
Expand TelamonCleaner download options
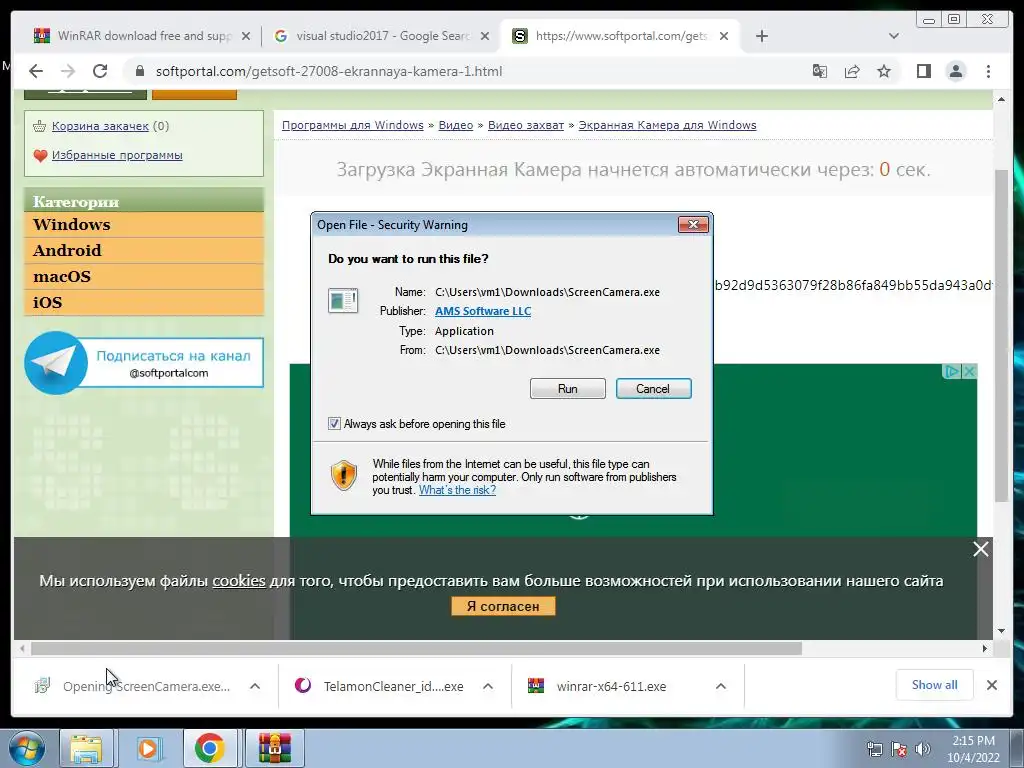(487, 686)
